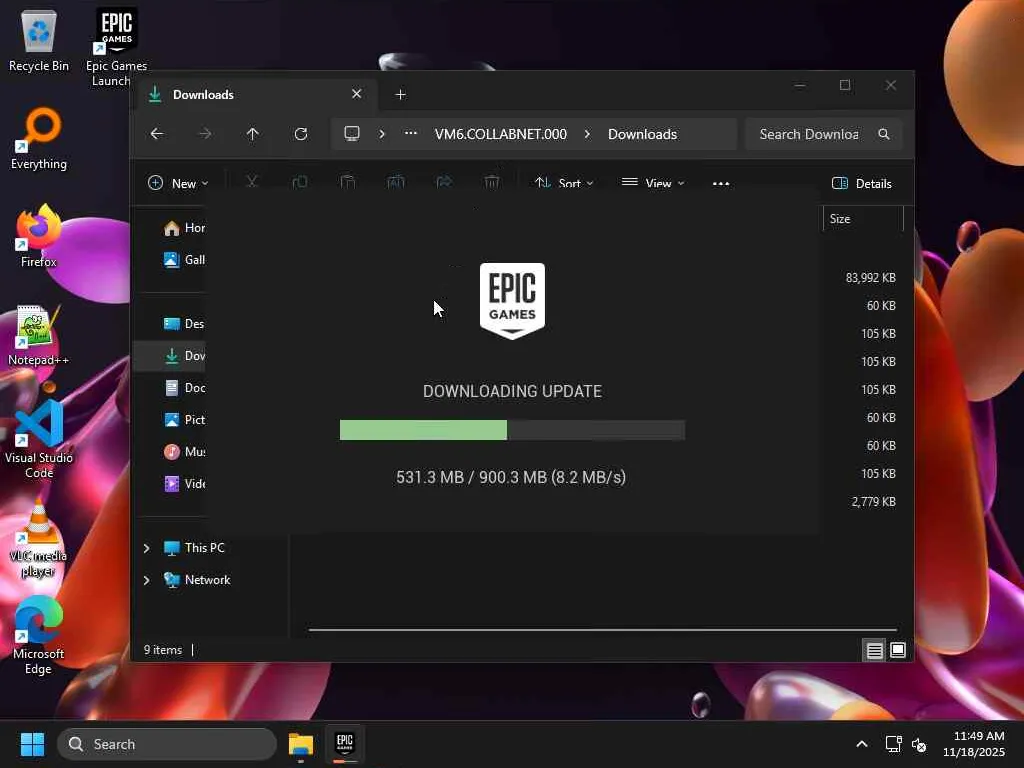Select Pictures in navigation pane
The width and height of the screenshot is (1024, 768).
coord(185,420)
